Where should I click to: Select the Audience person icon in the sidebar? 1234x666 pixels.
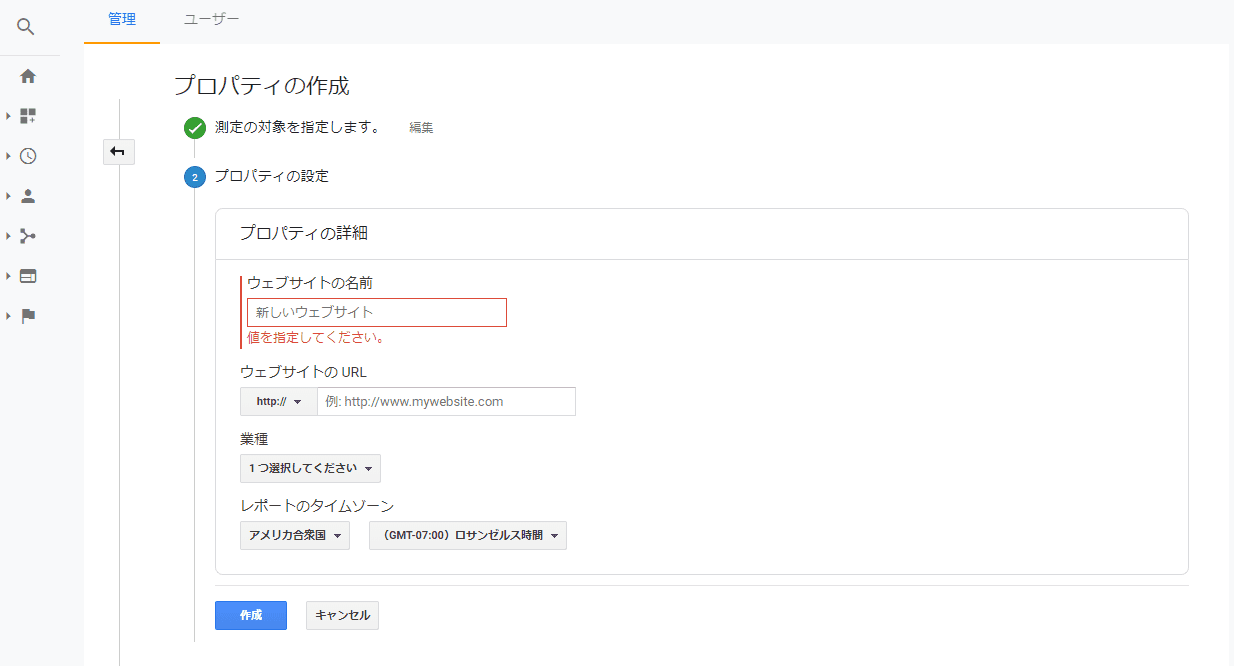tap(28, 196)
